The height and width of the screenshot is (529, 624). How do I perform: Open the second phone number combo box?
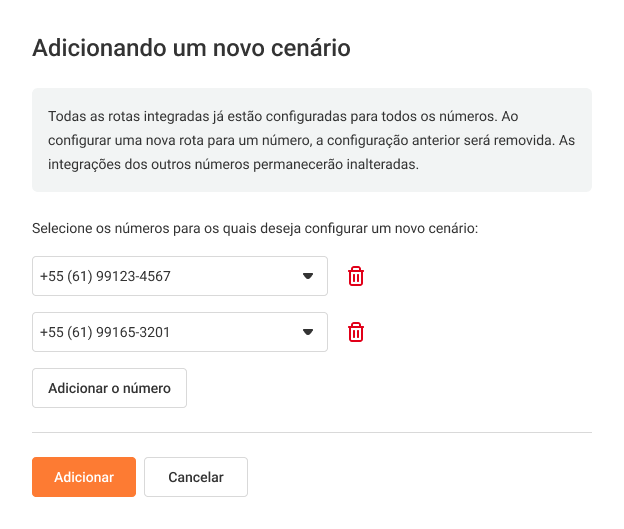coord(180,332)
